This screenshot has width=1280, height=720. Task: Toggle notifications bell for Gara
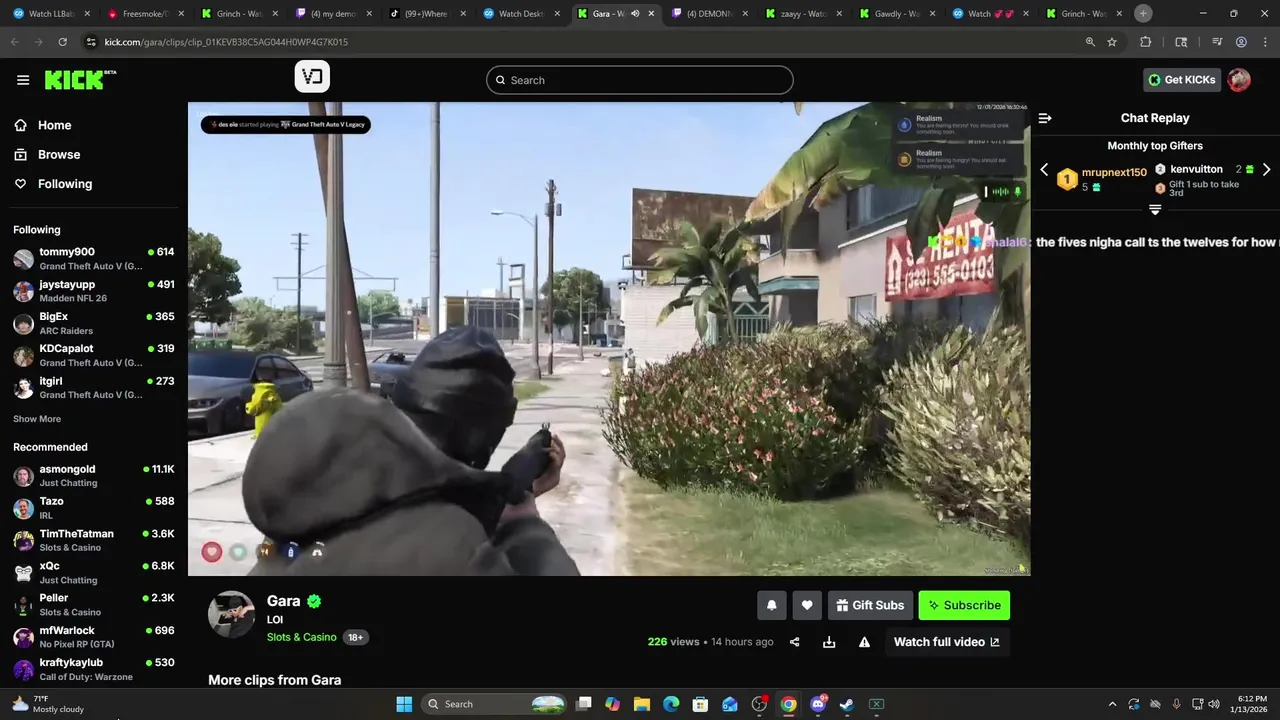[771, 605]
